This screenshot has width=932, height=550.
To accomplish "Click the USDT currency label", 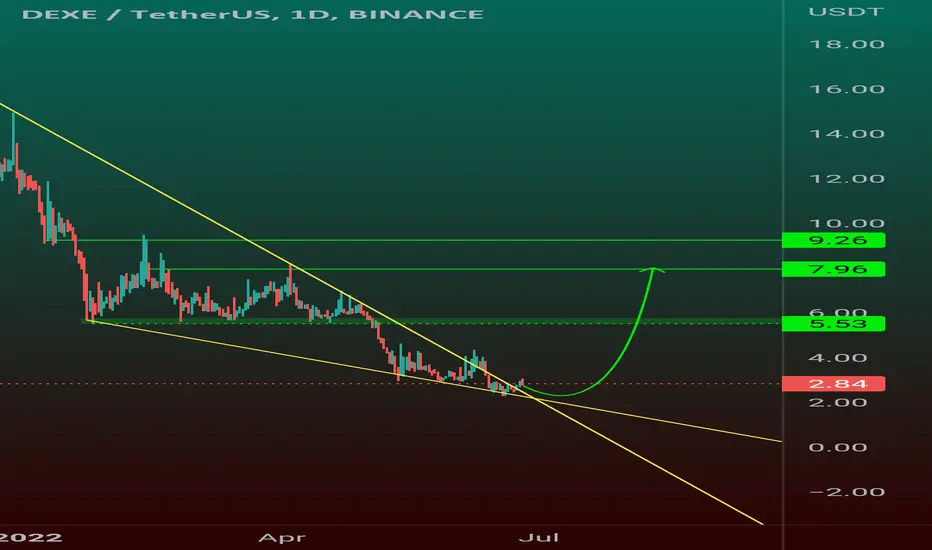I will (846, 11).
